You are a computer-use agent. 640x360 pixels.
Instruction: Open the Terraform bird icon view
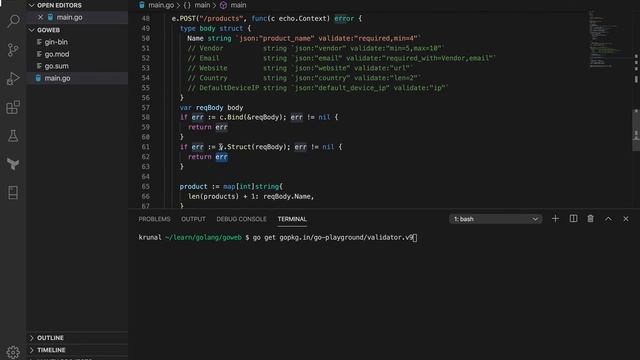[x=13, y=164]
